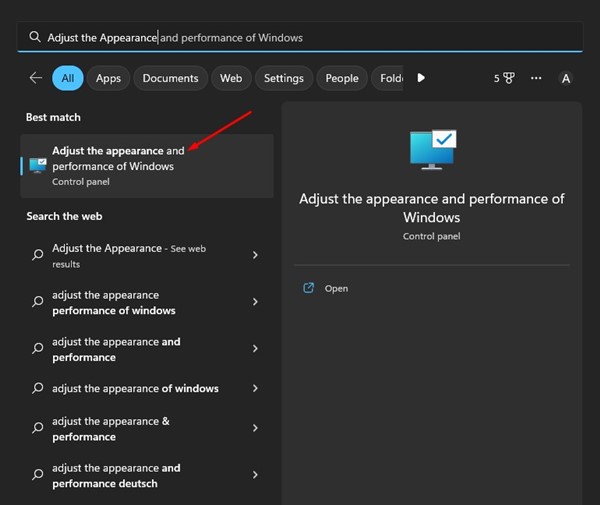Click the back arrow in search filters

[x=36, y=78]
